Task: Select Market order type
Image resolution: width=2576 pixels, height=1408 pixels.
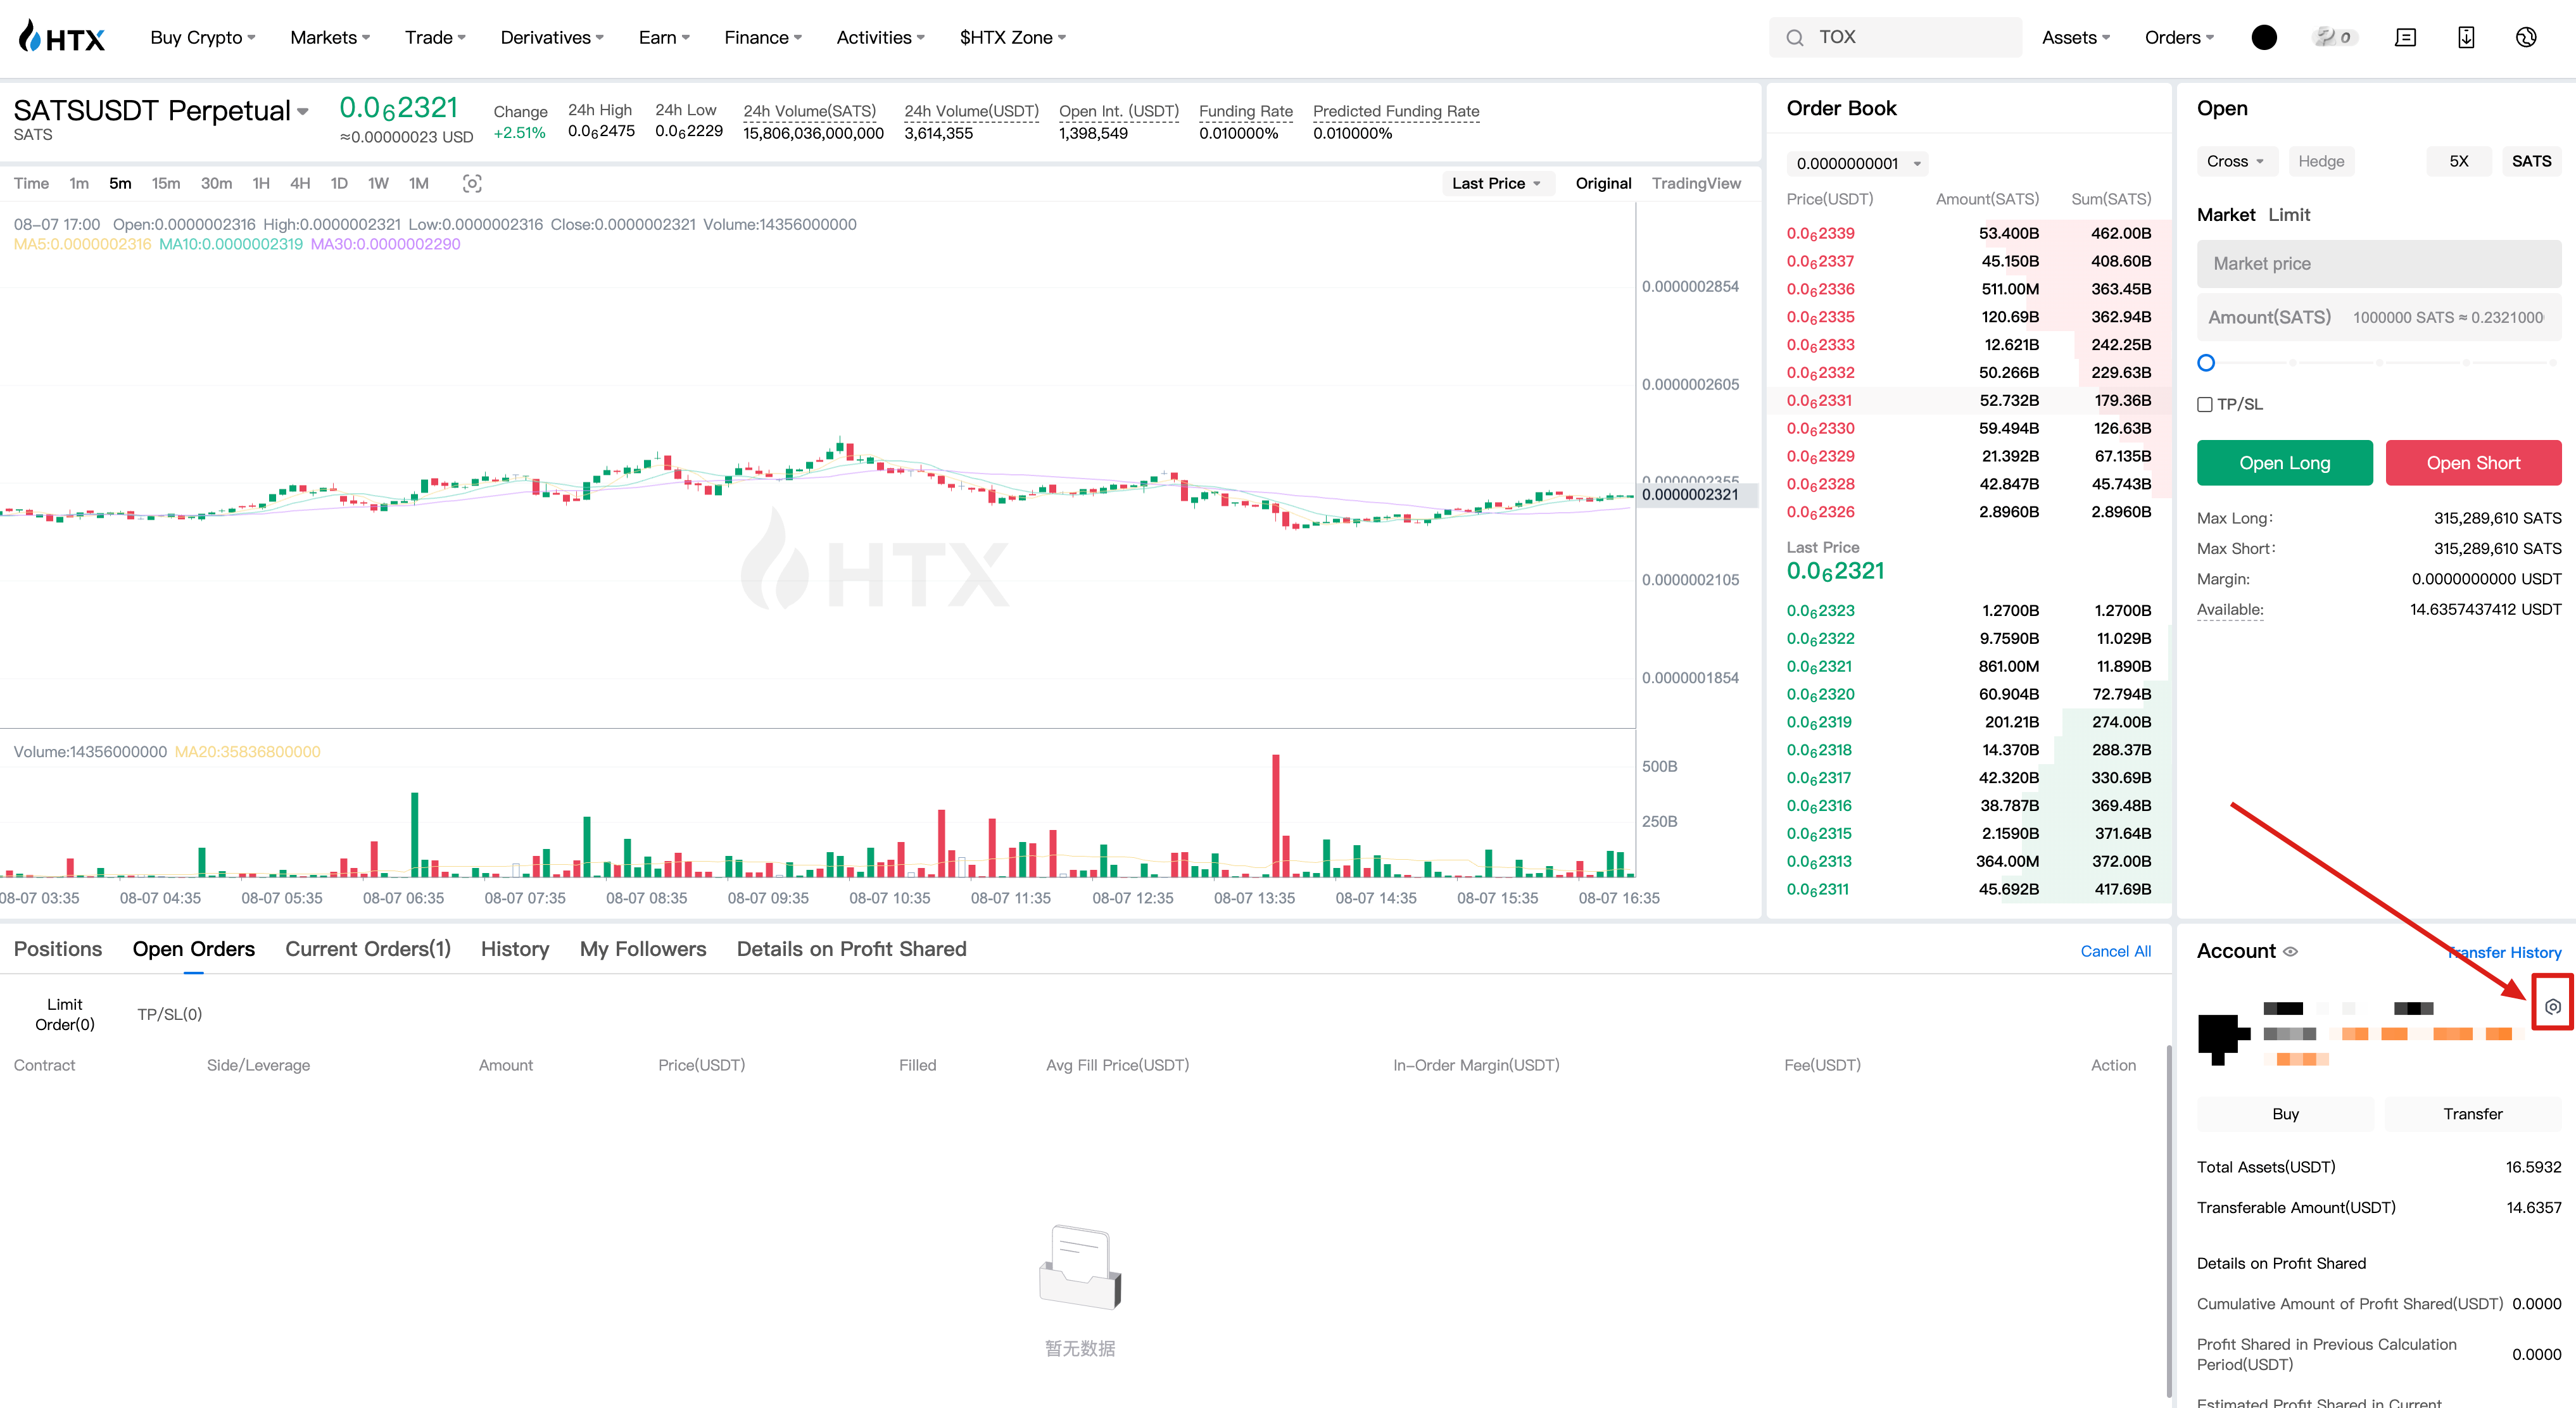Action: [2226, 215]
